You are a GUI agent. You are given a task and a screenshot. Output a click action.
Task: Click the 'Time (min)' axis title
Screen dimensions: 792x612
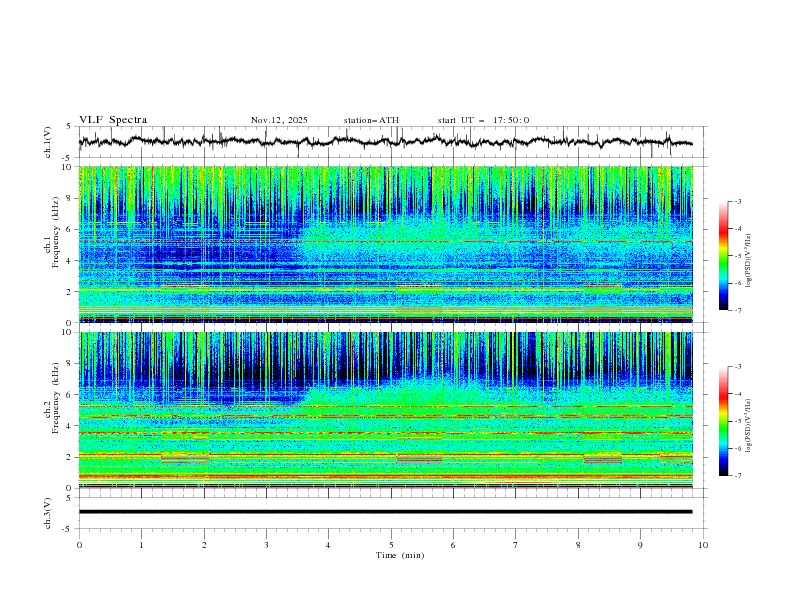click(x=400, y=555)
